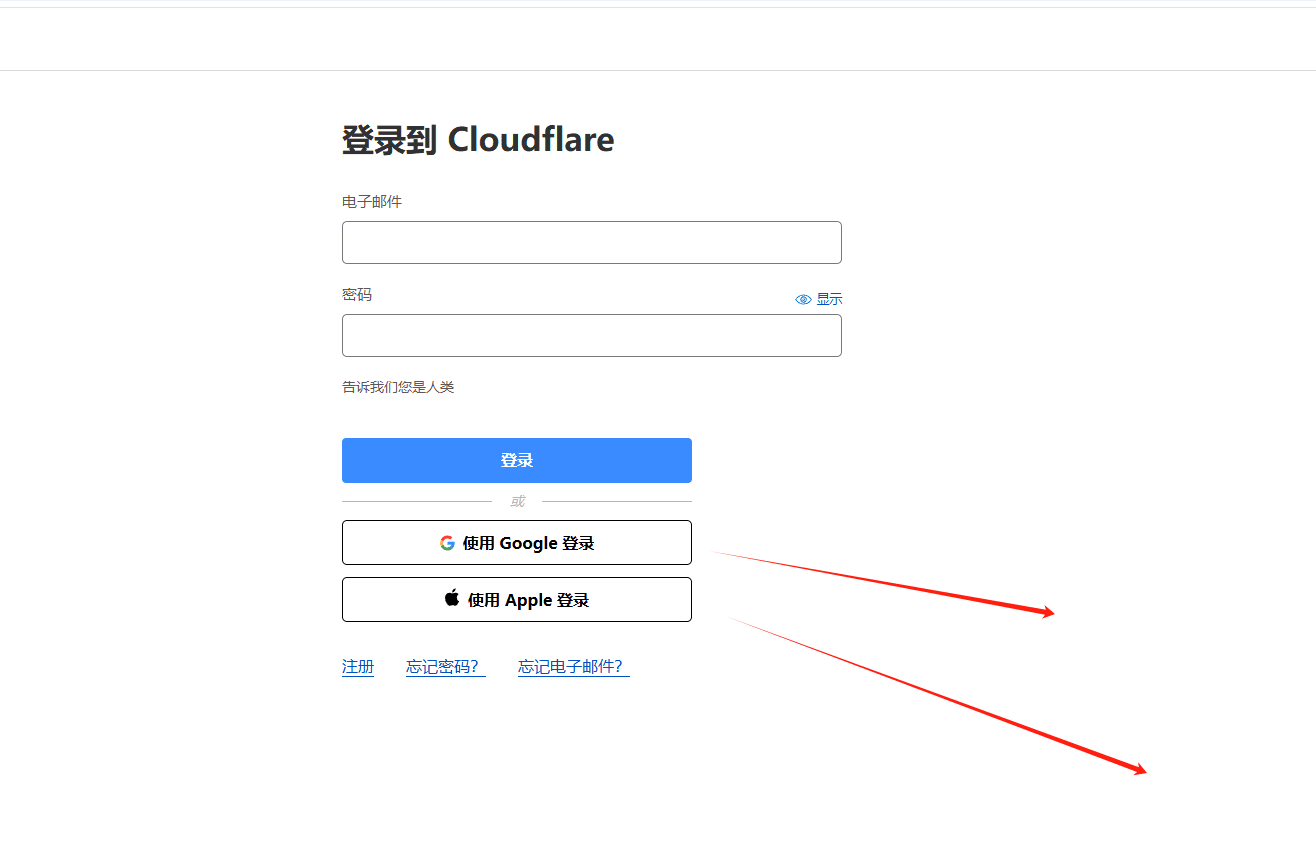This screenshot has height=858, width=1316.
Task: Focus the 密码 input field
Action: click(591, 335)
